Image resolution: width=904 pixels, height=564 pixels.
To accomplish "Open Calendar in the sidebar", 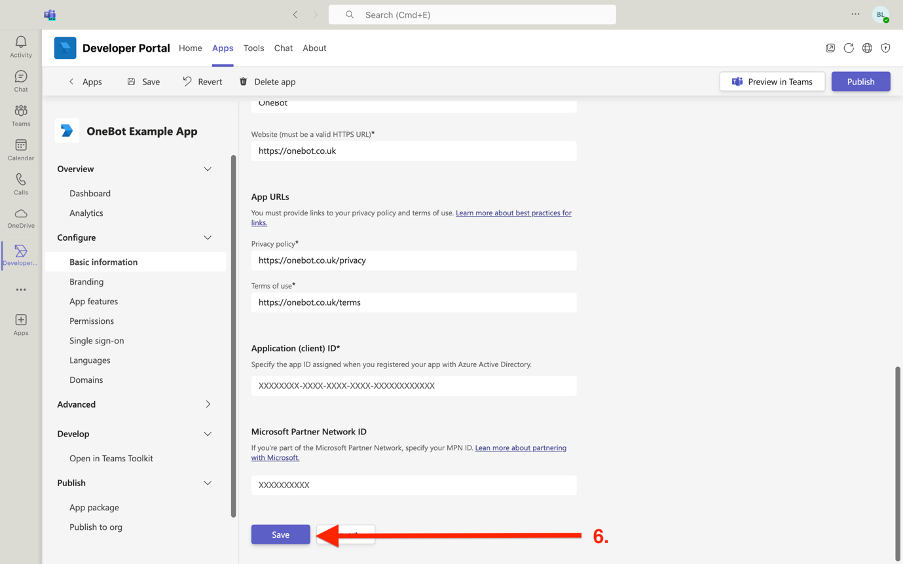I will click(x=21, y=149).
